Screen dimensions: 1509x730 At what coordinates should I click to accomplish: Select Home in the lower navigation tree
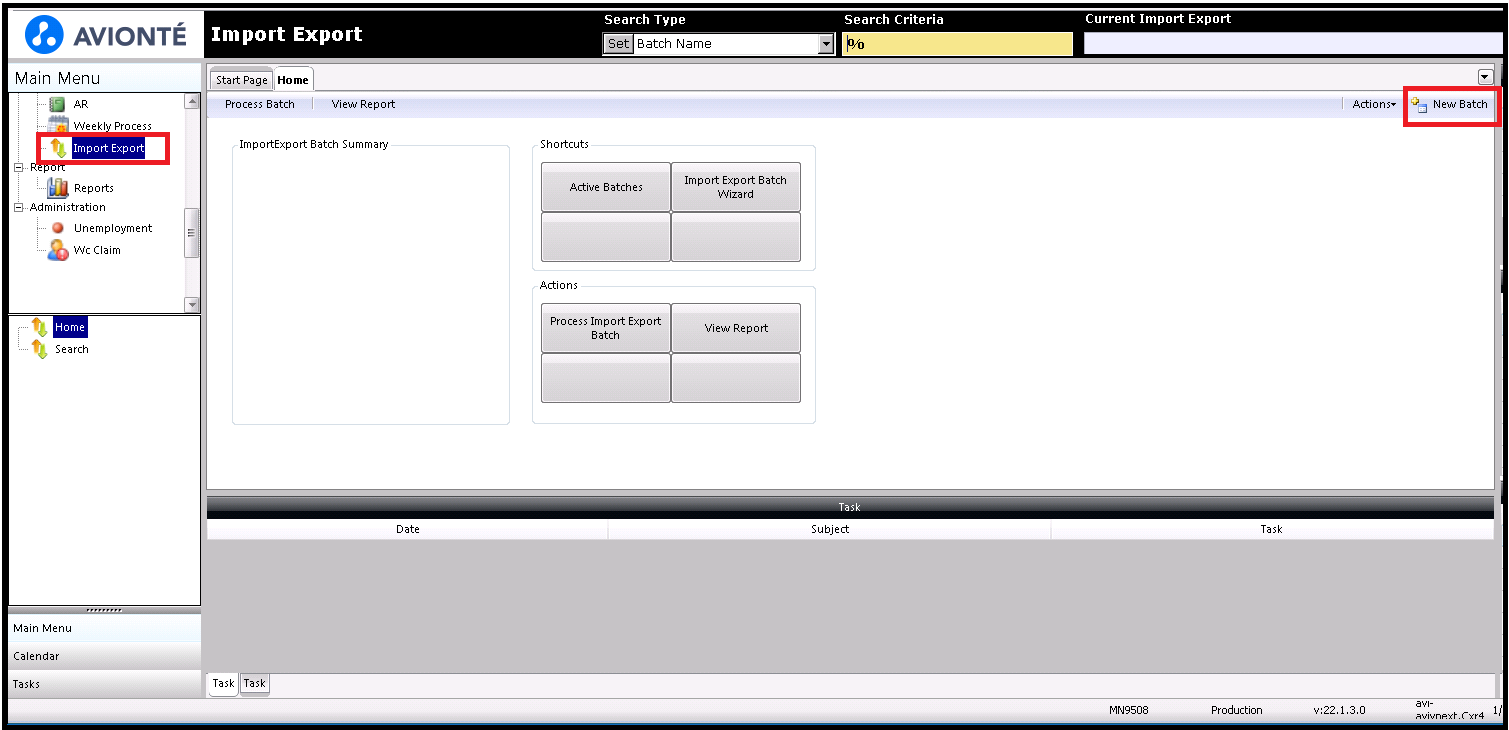[x=70, y=327]
